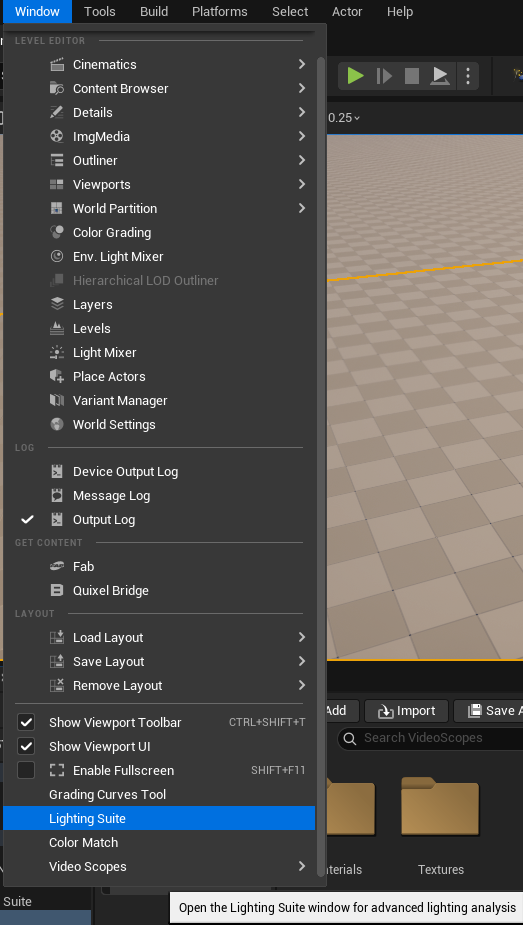Screen dimensions: 523x925
Task: Expand the Content Browser submenu arrow
Action: (302, 88)
